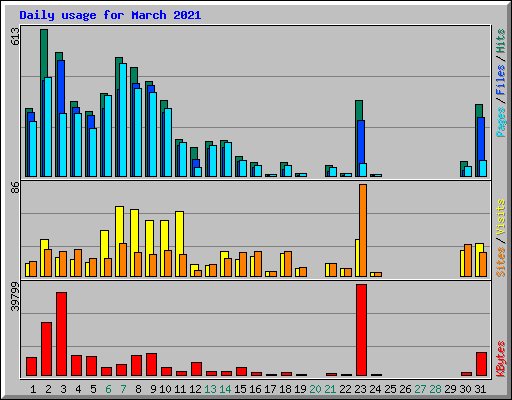The image size is (512, 400).
Task: Click day 17 on the x-axis
Action: pos(270,389)
